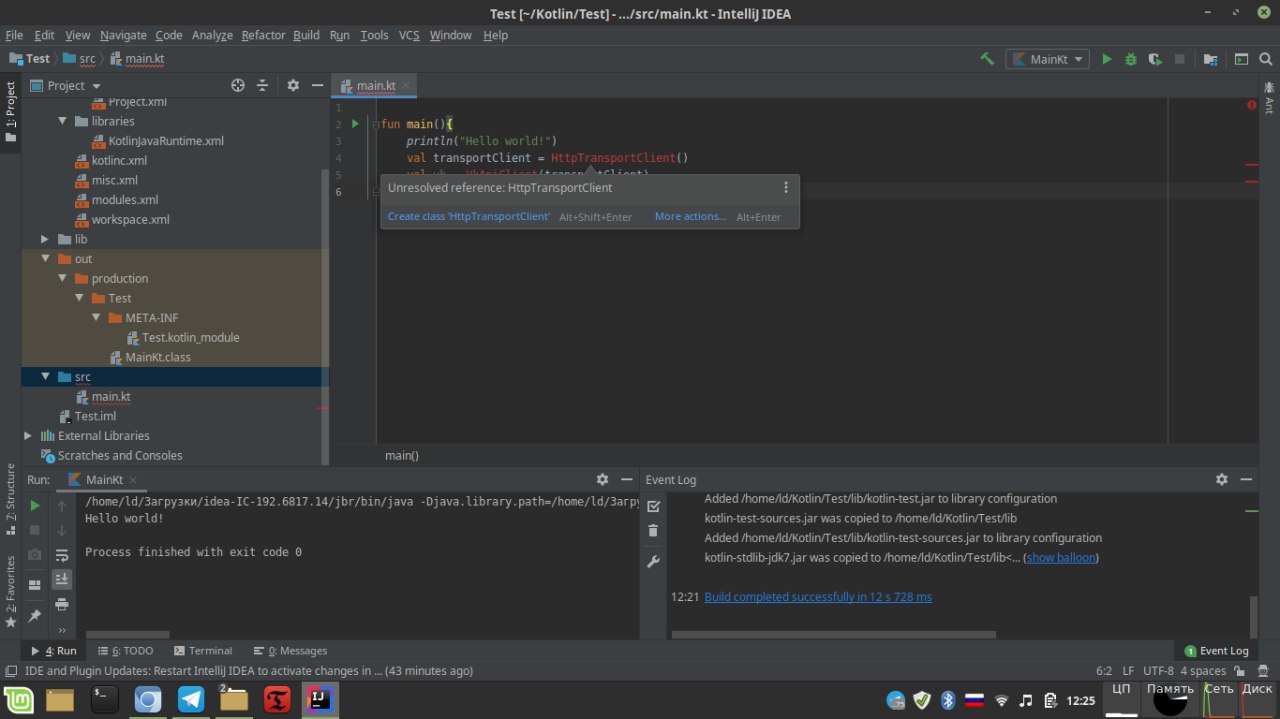Open Event Log panel gear settings
This screenshot has width=1280, height=719.
tap(1222, 480)
